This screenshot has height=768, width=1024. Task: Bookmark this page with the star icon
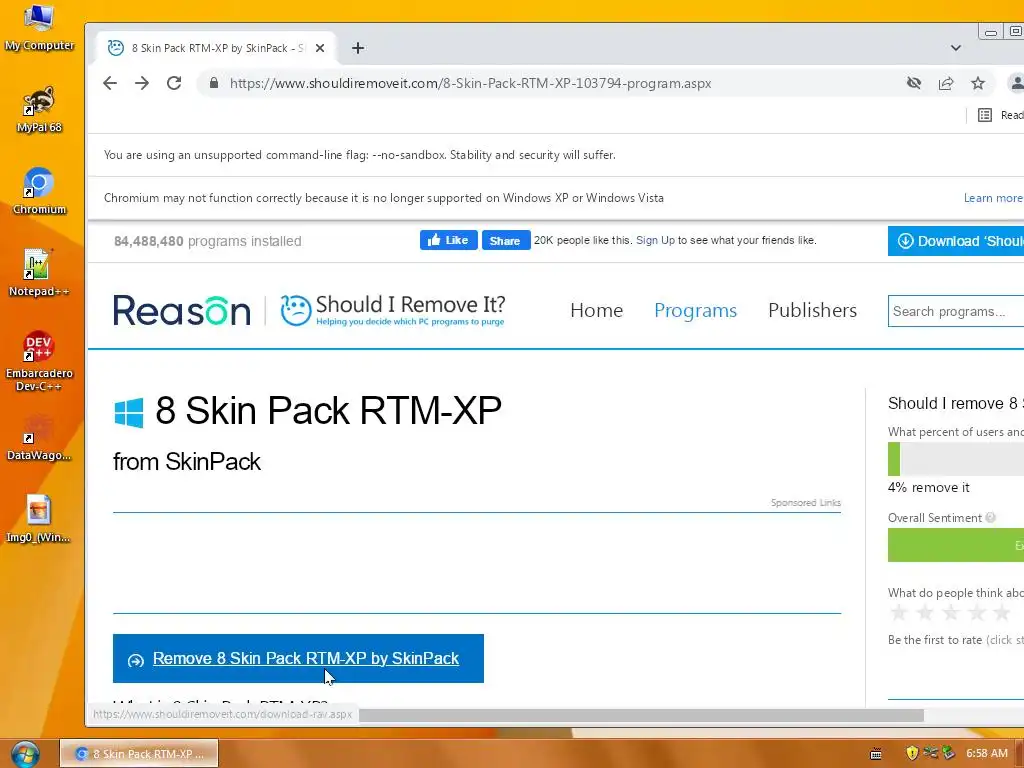[x=978, y=83]
